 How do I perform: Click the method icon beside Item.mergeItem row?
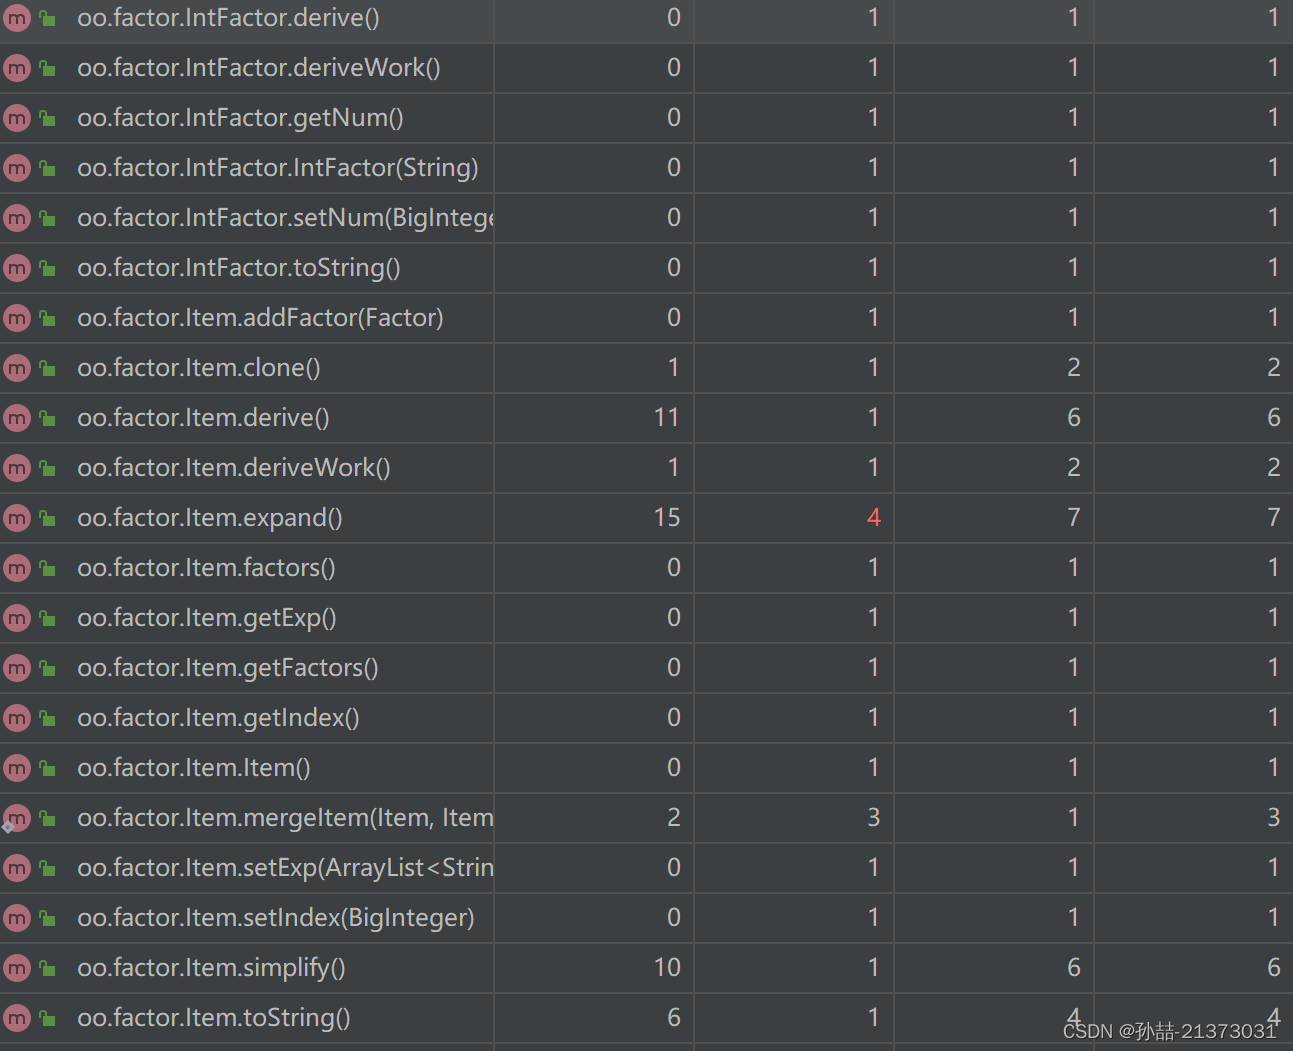(x=17, y=818)
